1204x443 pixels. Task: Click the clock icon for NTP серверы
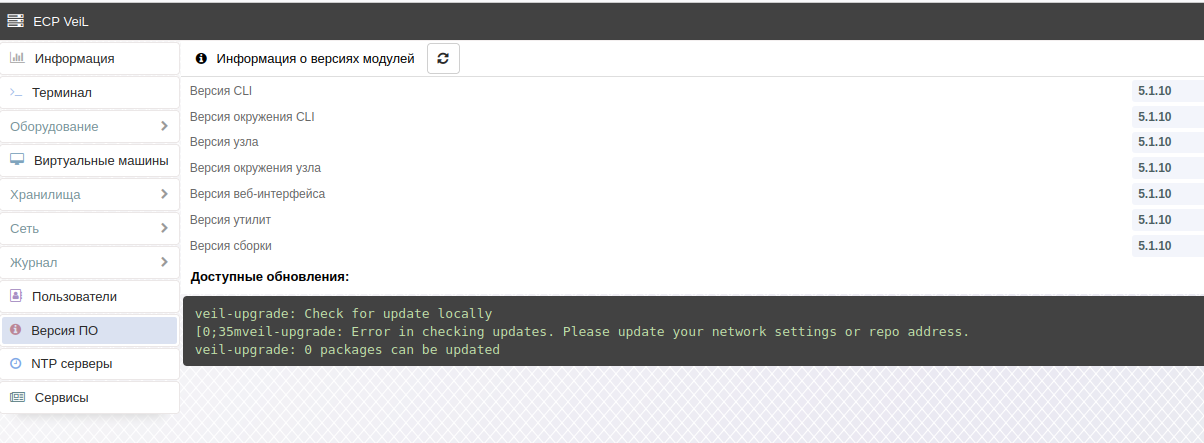16,364
